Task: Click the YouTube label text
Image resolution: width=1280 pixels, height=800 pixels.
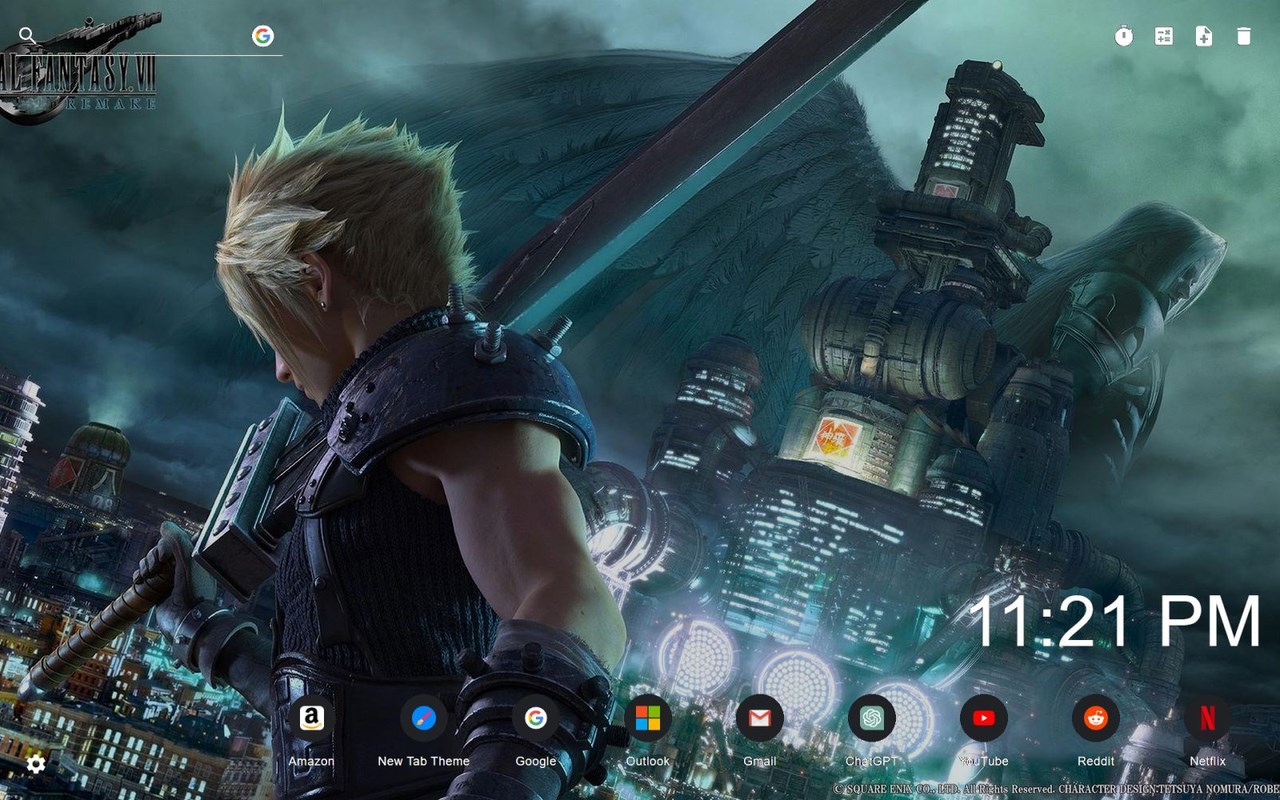Action: tap(984, 761)
